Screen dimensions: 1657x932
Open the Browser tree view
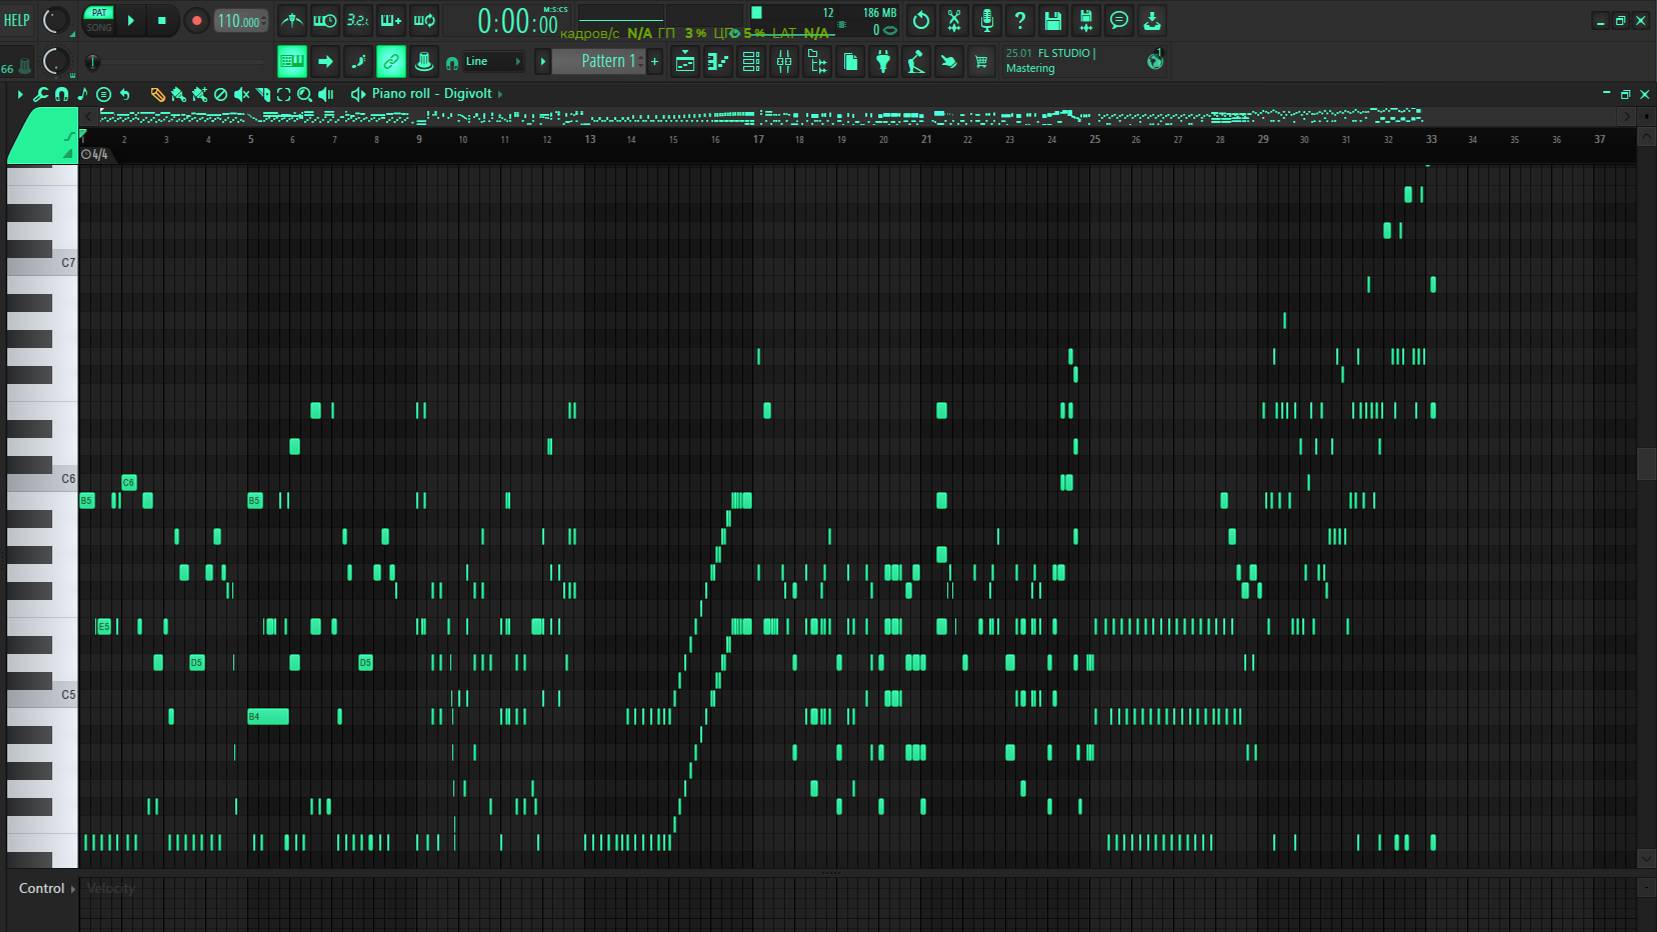pyautogui.click(x=817, y=62)
